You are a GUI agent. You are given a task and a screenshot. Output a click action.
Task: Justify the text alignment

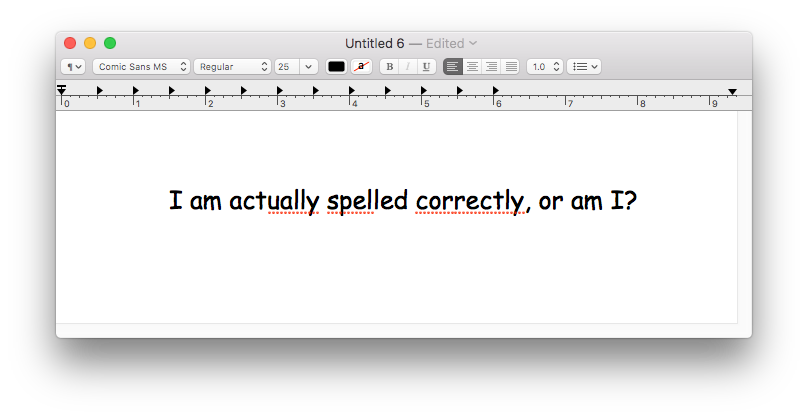click(x=510, y=66)
